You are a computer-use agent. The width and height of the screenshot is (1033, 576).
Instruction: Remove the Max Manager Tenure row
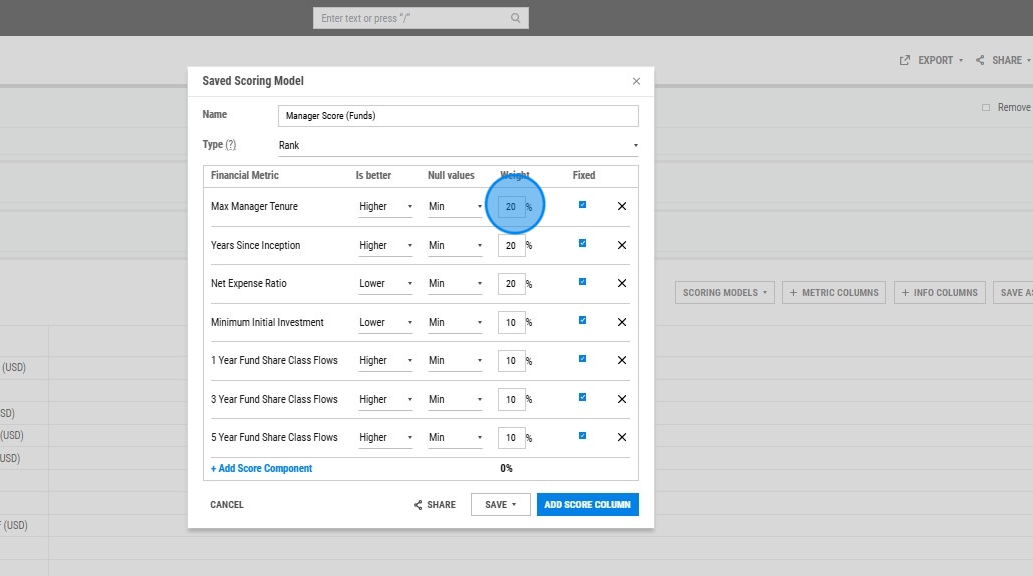pyautogui.click(x=621, y=206)
